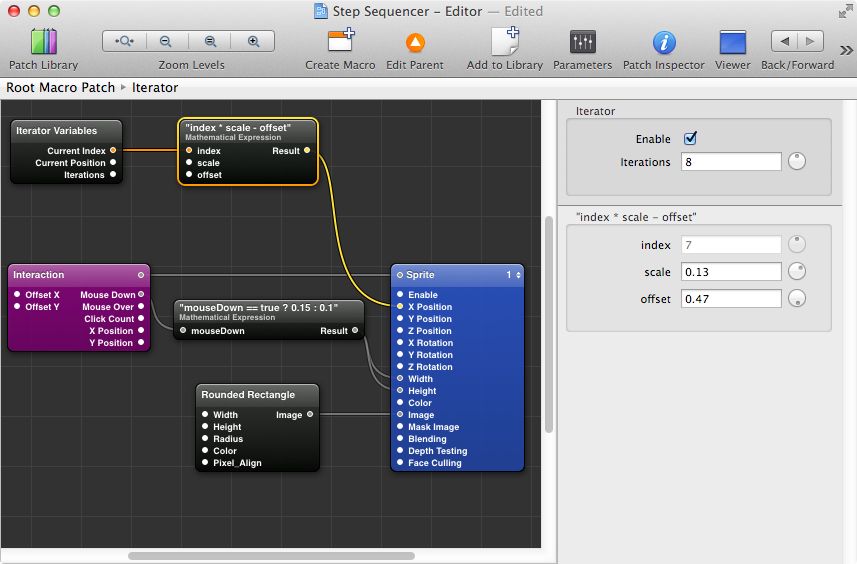The width and height of the screenshot is (857, 564).
Task: Click the zoom out magnifier
Action: click(x=166, y=42)
